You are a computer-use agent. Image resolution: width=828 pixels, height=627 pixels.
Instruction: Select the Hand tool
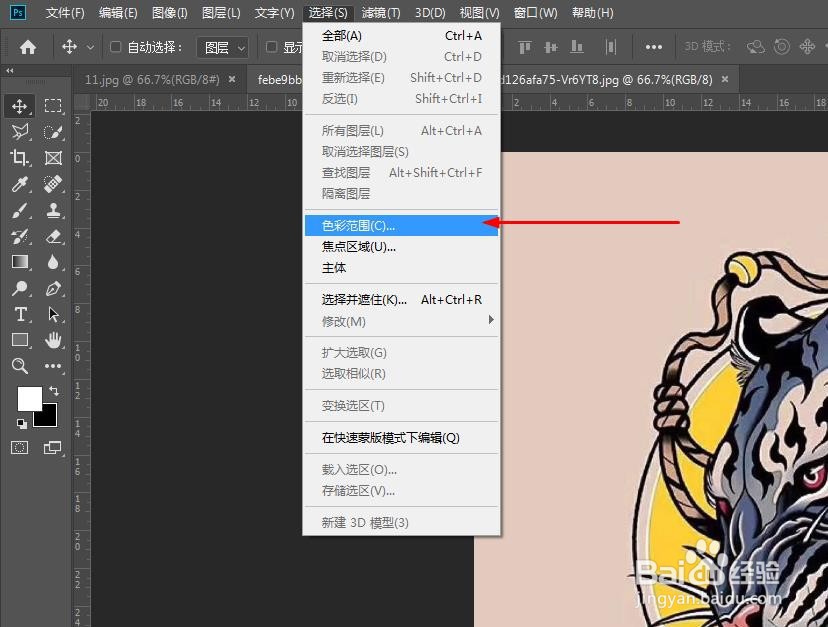point(53,340)
